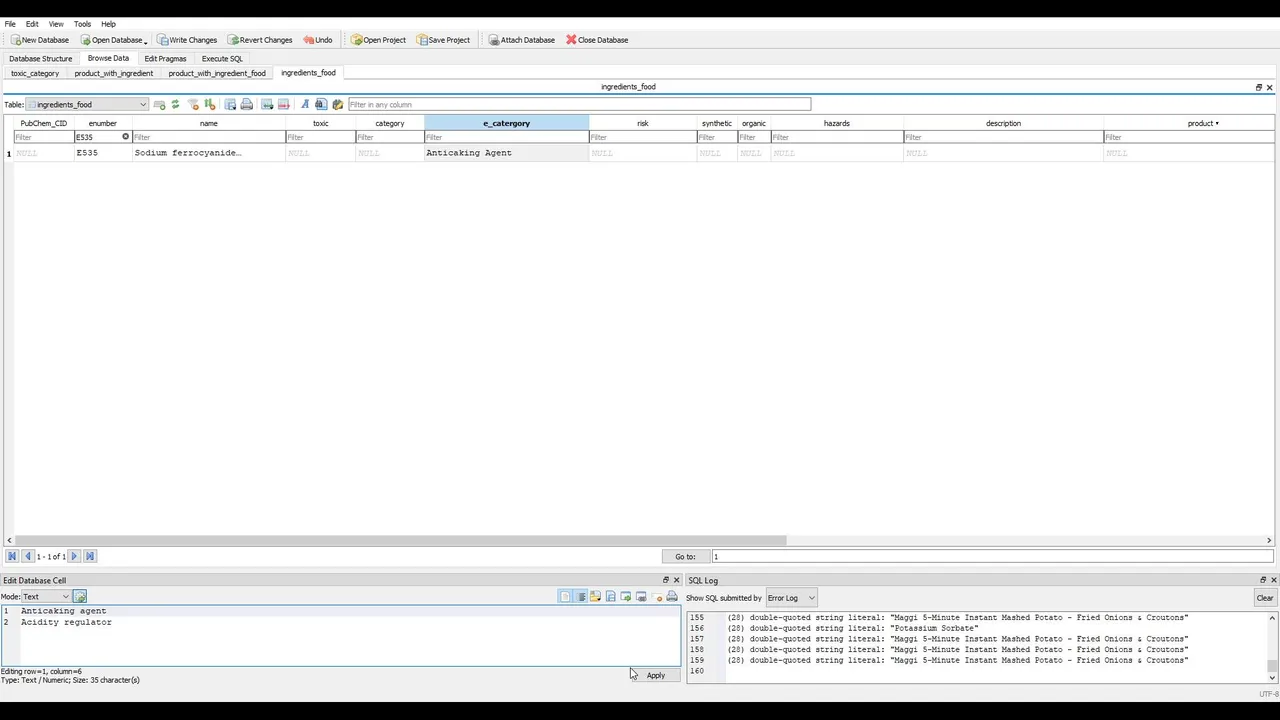Click the printer icon in Edit Database Cell
Screen dimensions: 1280x720
pyautogui.click(x=671, y=597)
